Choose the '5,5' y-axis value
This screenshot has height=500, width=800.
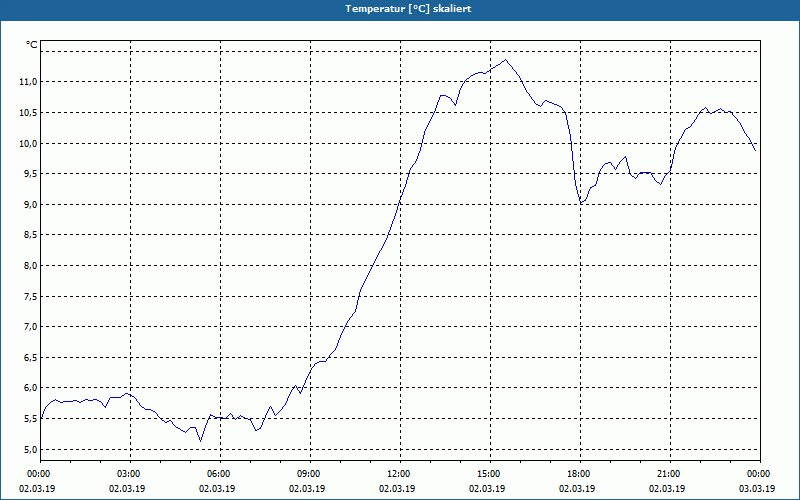pyautogui.click(x=31, y=418)
